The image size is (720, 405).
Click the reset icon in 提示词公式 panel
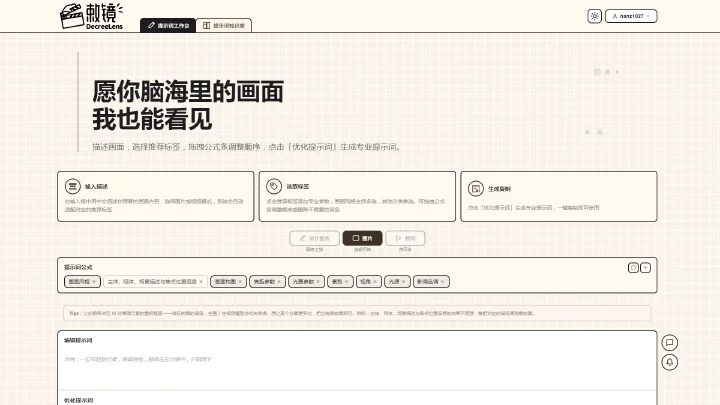pyautogui.click(x=633, y=268)
